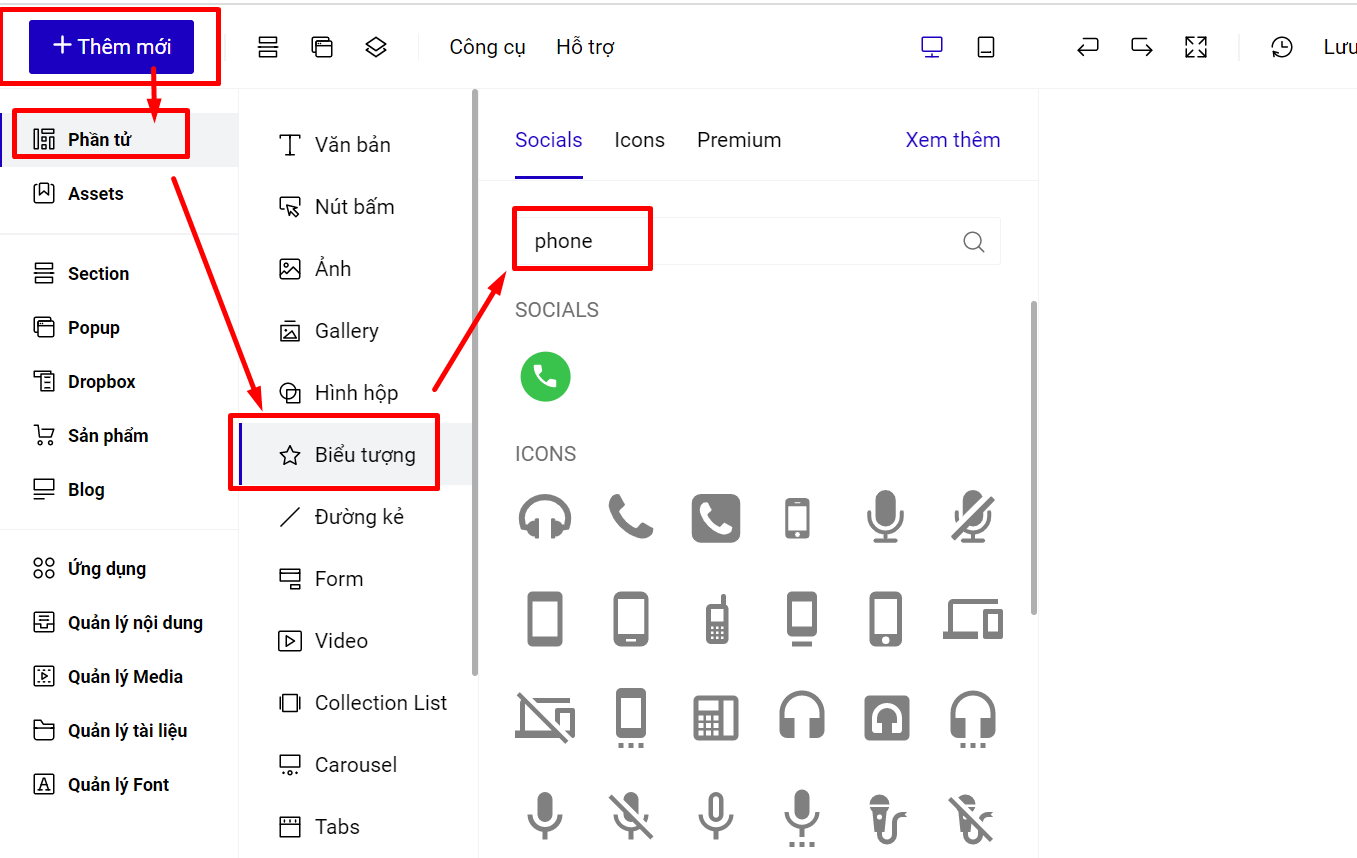The height and width of the screenshot is (858, 1357).
Task: Open the Xem thêm link
Action: pyautogui.click(x=953, y=140)
